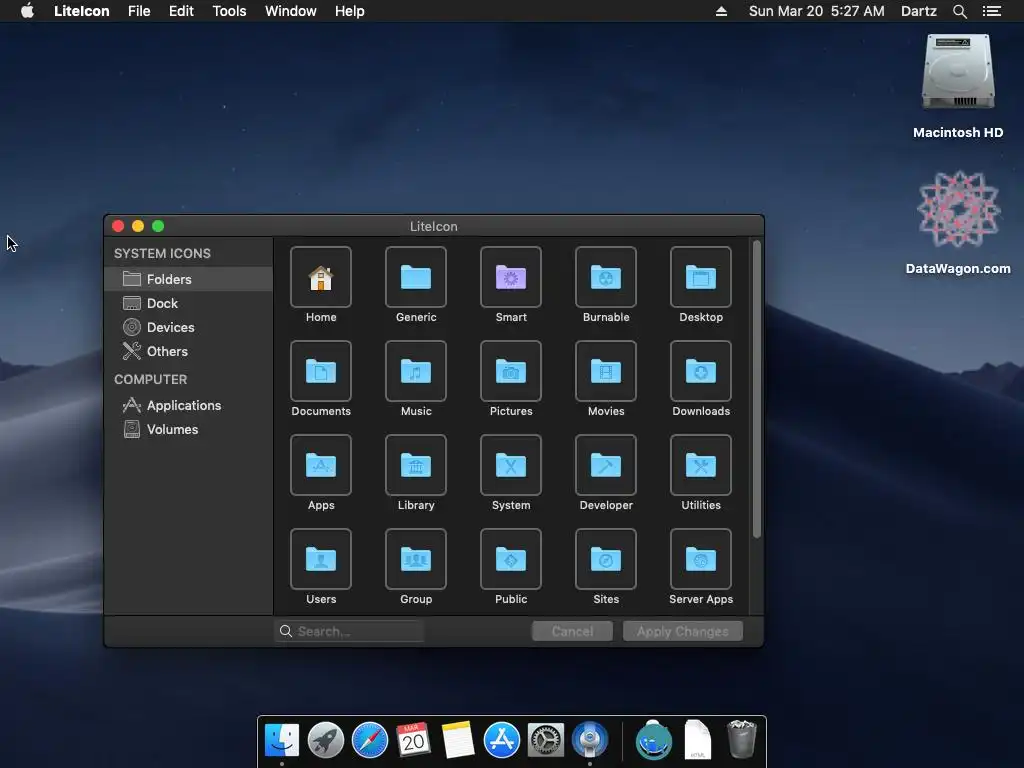
Task: Click the Public folder icon
Action: 511,559
